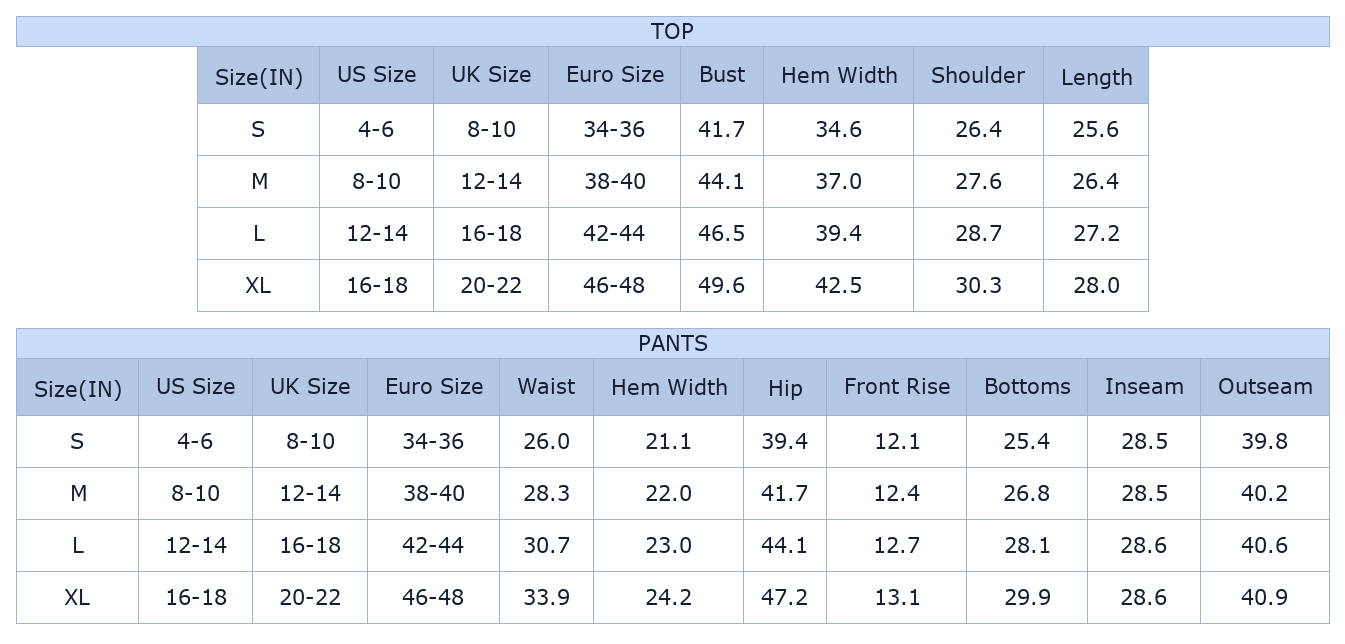The width and height of the screenshot is (1345, 644).
Task: Click the Euro Size 38-40 cell in TOP table
Action: (x=614, y=181)
